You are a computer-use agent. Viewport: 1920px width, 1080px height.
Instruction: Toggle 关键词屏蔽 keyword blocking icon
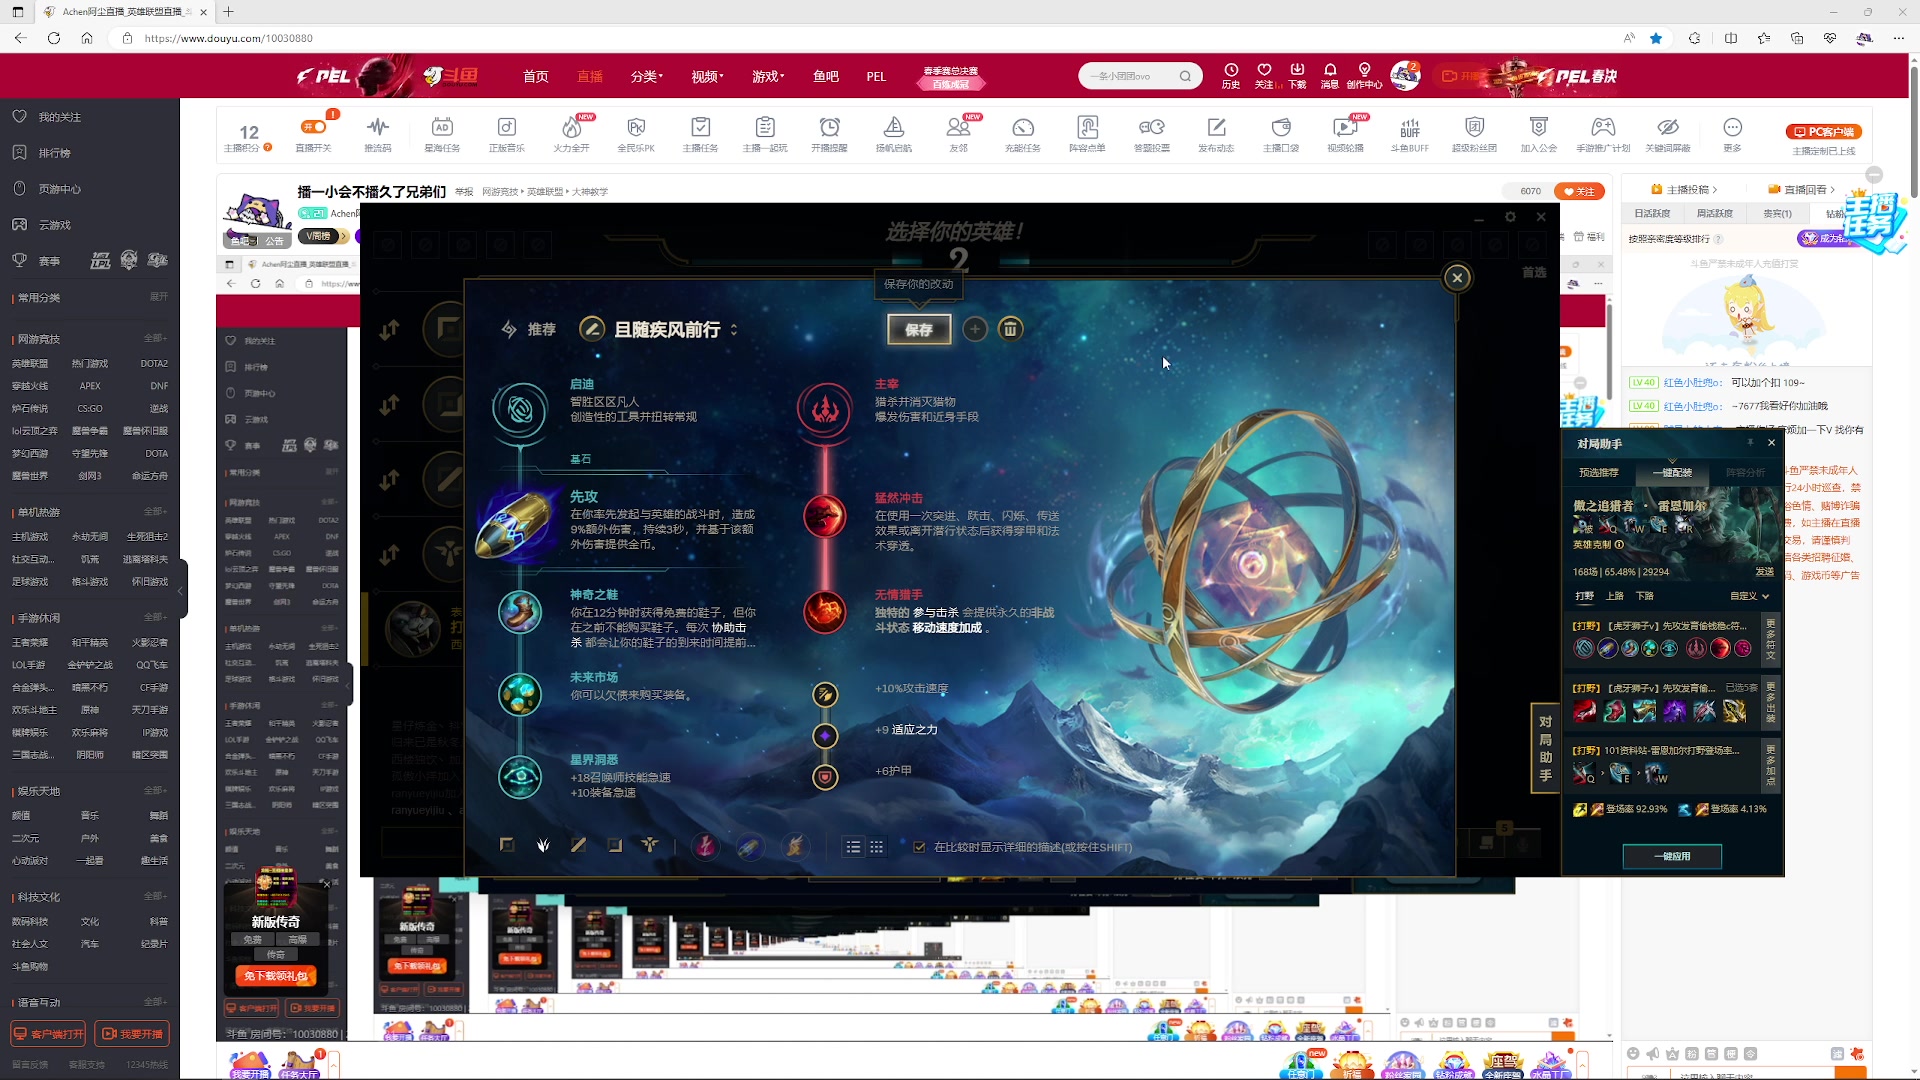[x=1667, y=134]
